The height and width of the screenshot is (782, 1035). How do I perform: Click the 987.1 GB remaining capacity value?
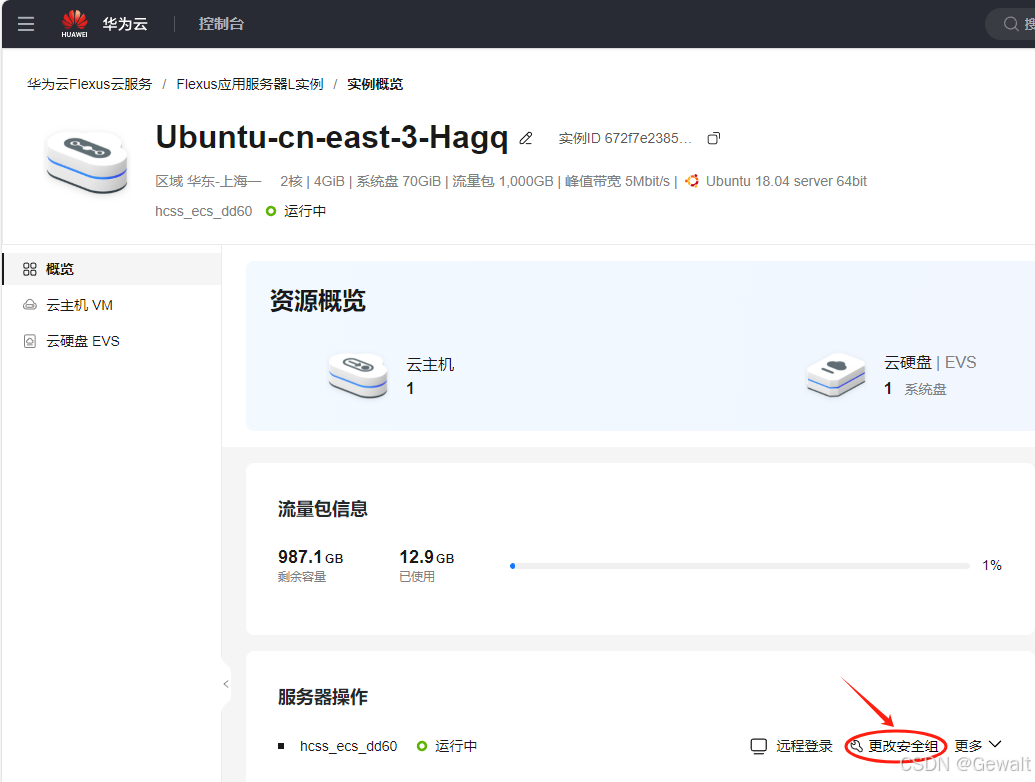(310, 557)
